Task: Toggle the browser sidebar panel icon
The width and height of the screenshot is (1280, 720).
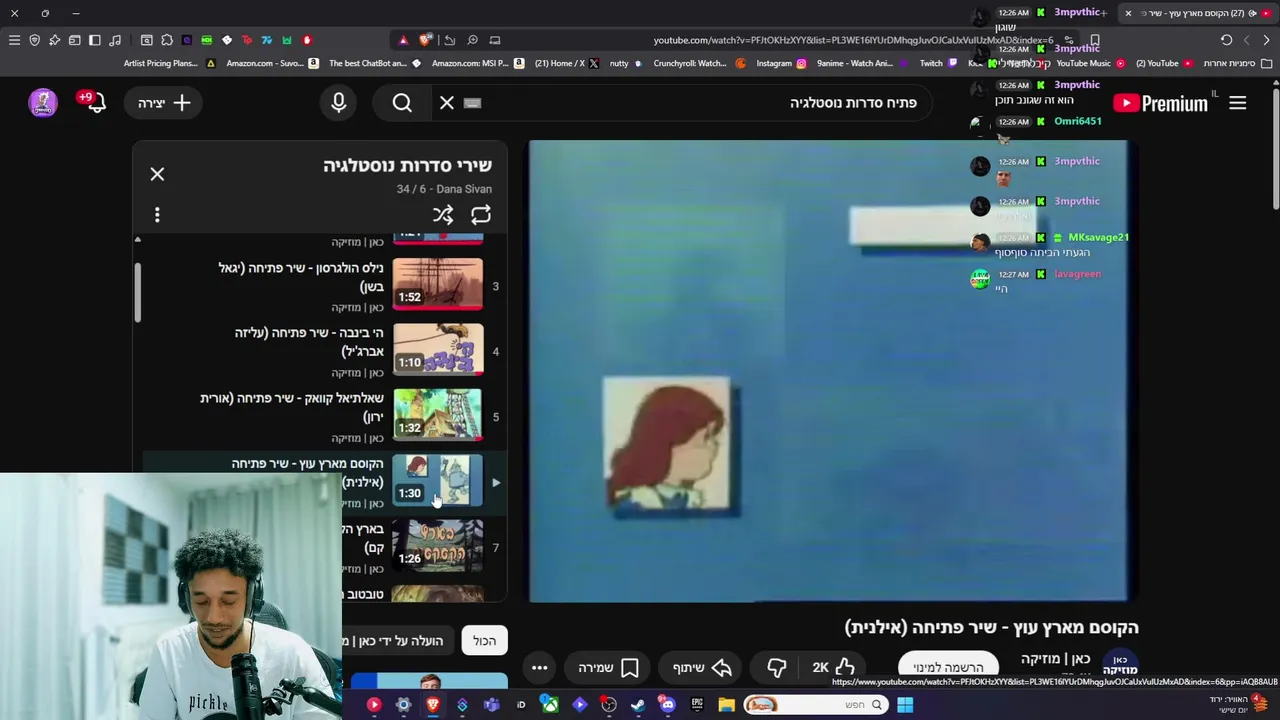Action: [94, 40]
